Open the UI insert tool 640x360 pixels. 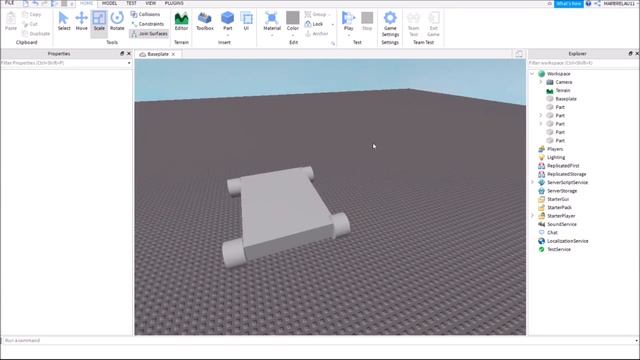point(246,21)
